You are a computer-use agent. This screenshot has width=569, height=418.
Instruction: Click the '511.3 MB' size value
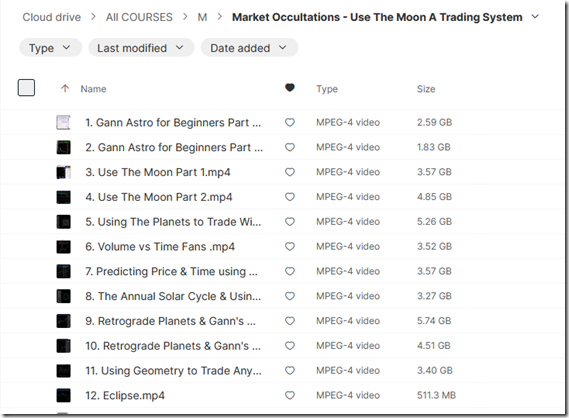pyautogui.click(x=437, y=395)
